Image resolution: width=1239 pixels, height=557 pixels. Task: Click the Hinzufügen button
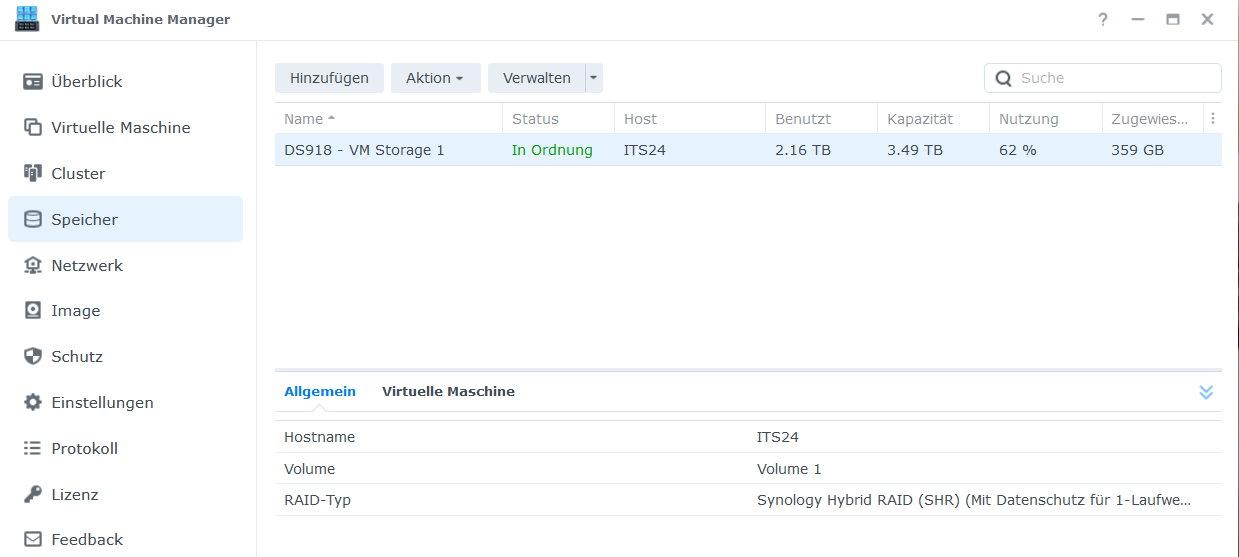[x=329, y=78]
